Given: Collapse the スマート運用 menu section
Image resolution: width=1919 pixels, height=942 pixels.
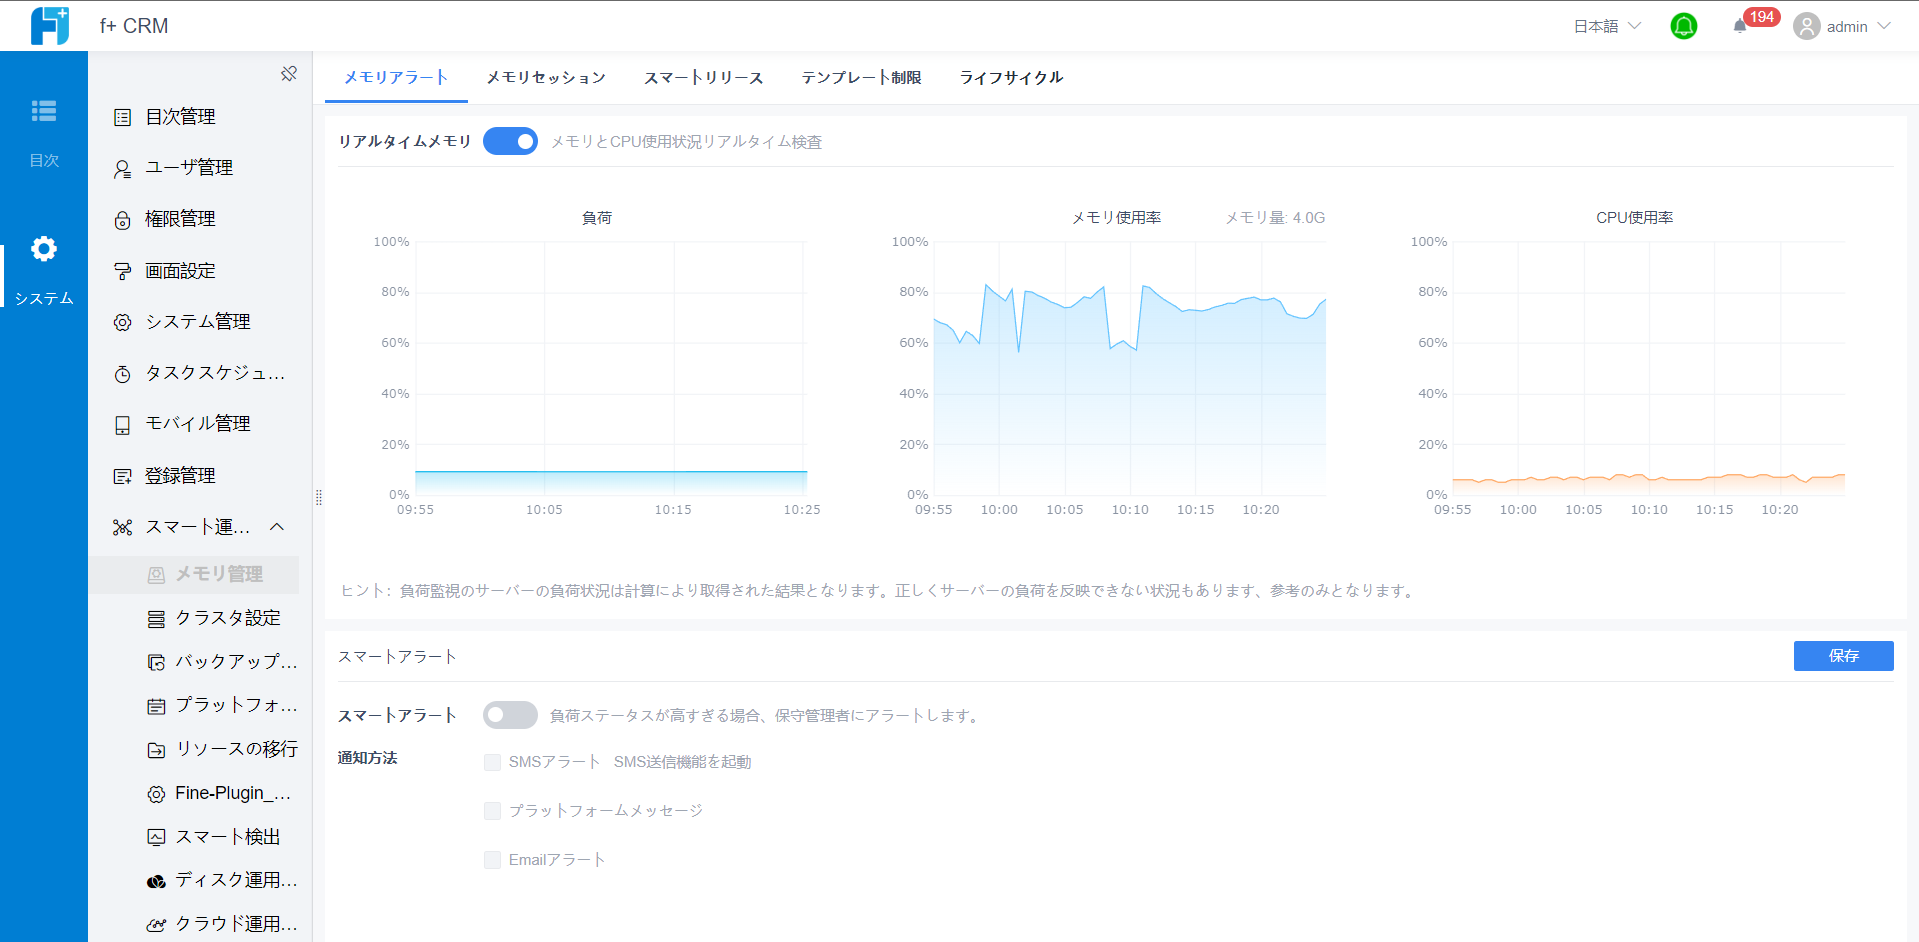Looking at the screenshot, I should point(277,527).
